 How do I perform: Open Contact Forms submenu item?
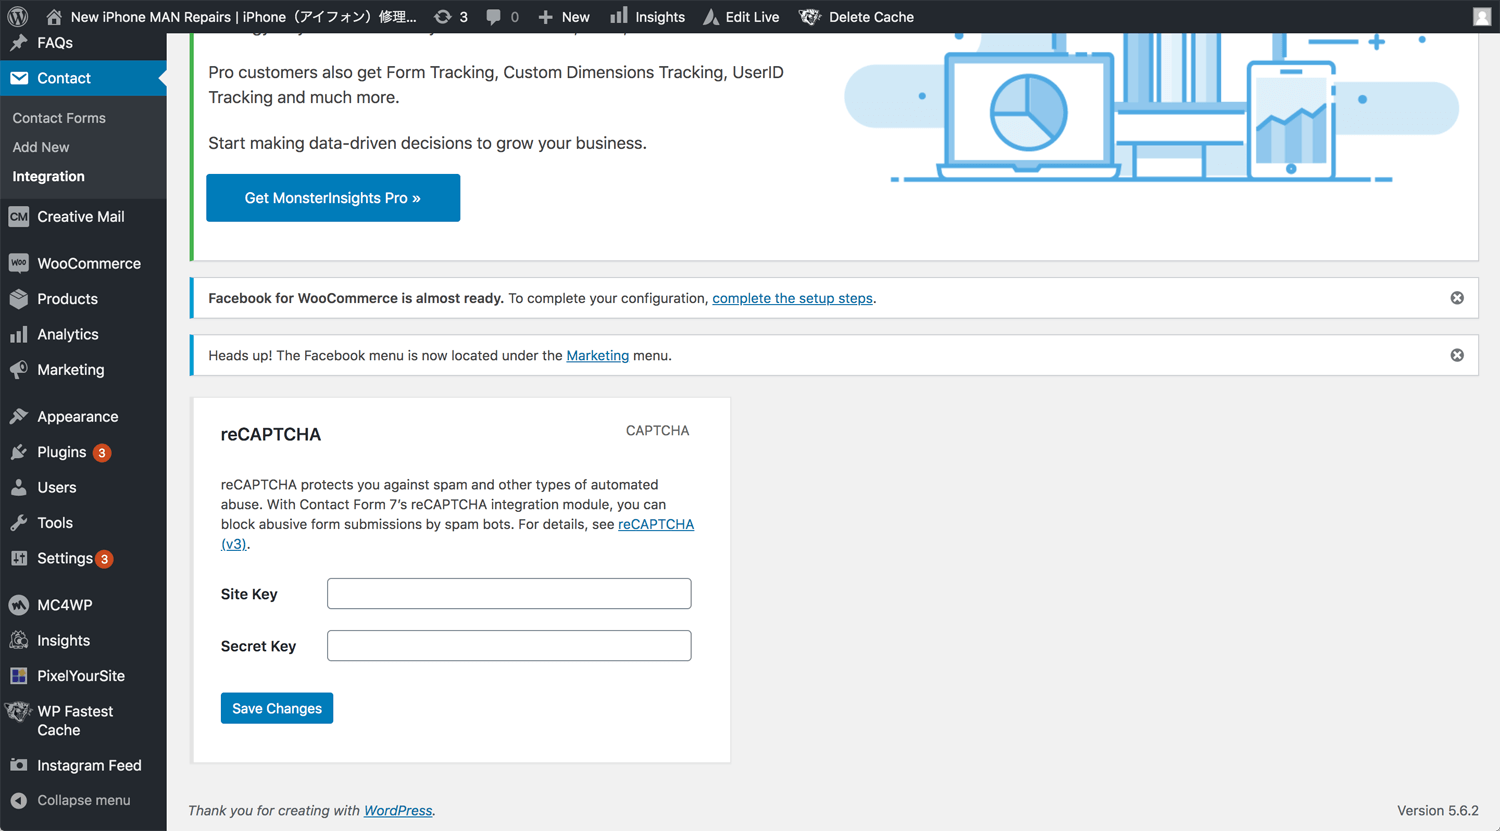(59, 118)
